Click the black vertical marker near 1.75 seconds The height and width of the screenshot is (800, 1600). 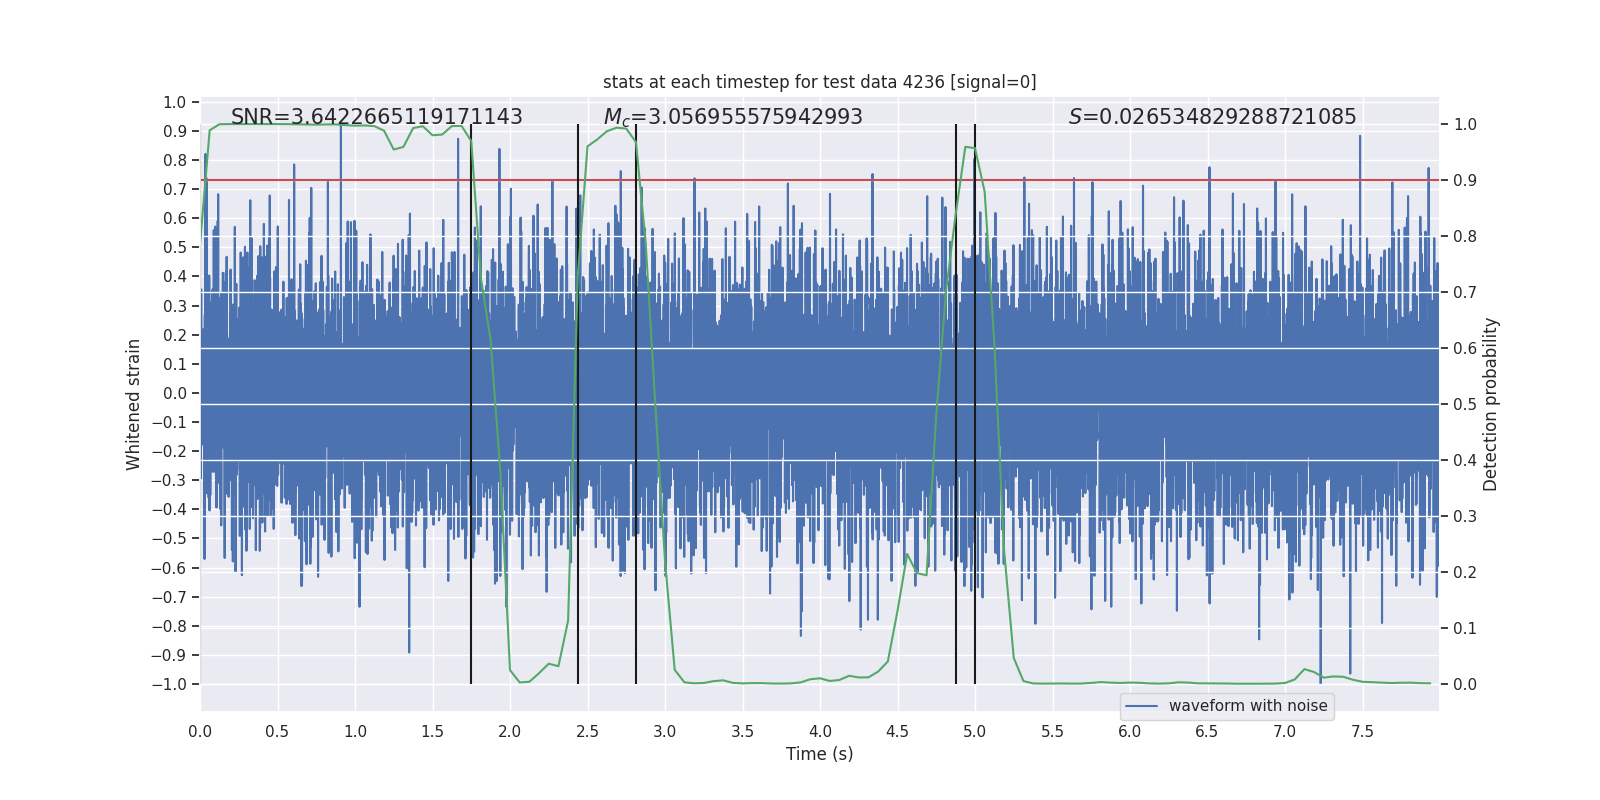[x=471, y=404]
